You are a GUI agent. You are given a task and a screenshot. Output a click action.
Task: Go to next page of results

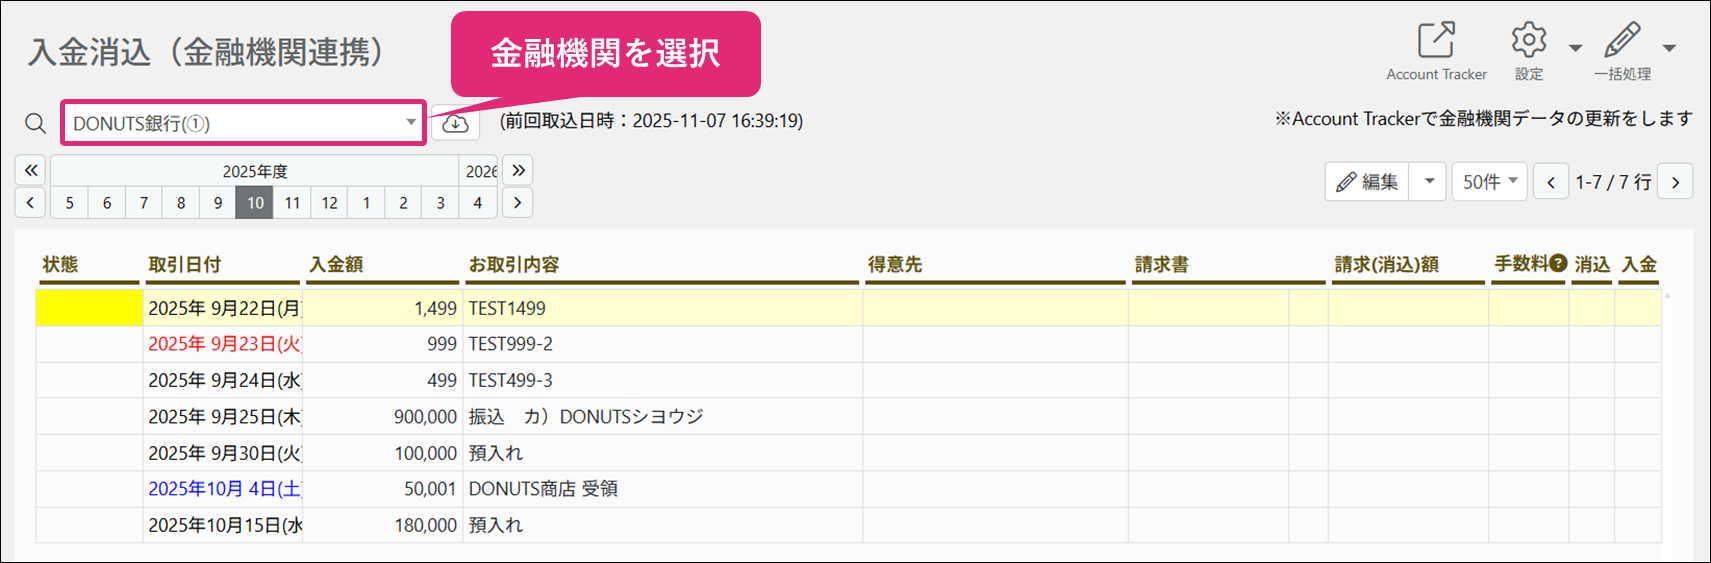pos(1675,182)
